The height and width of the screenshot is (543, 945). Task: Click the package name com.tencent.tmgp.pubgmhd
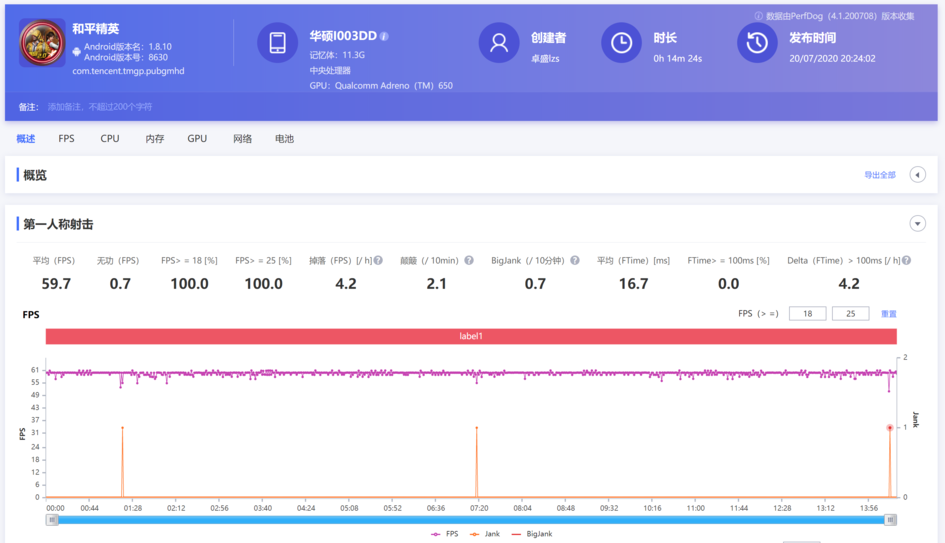(128, 71)
